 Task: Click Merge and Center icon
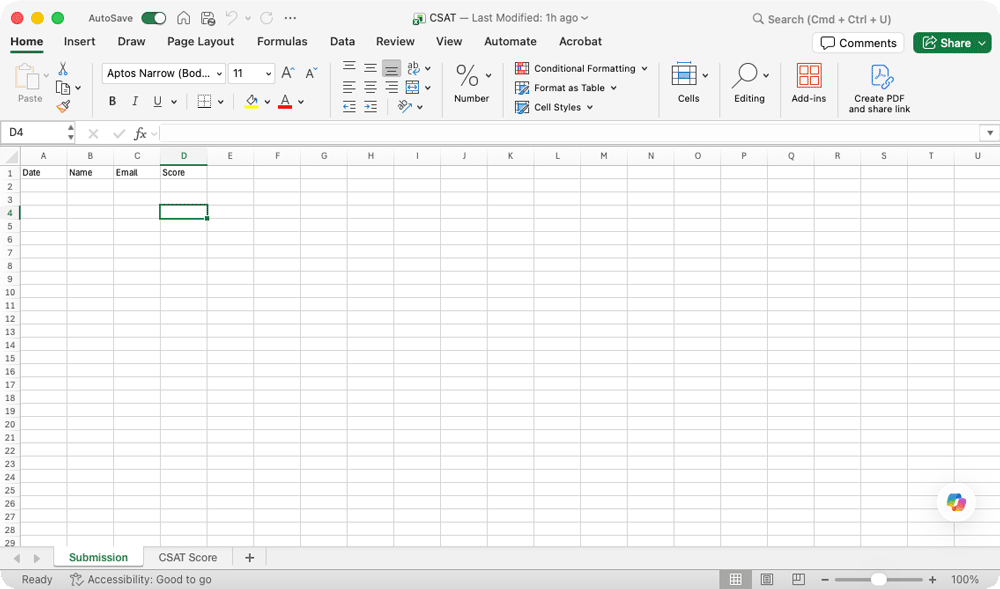point(413,87)
